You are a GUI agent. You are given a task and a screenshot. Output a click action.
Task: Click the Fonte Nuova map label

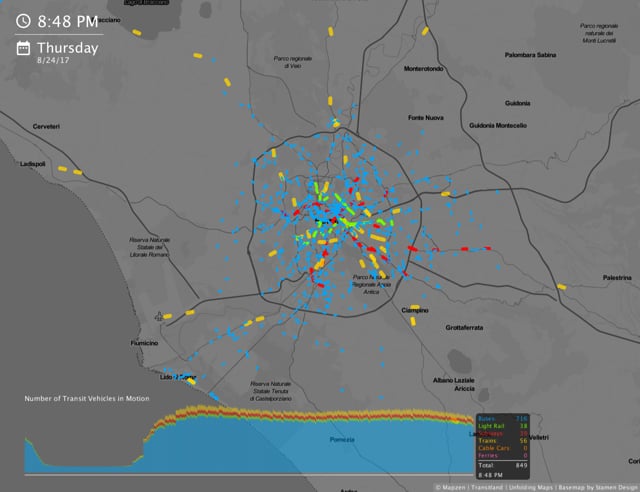[426, 118]
